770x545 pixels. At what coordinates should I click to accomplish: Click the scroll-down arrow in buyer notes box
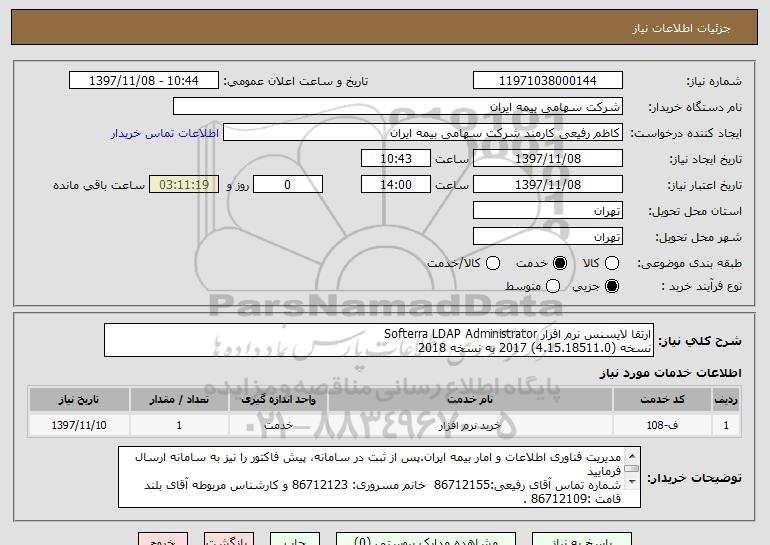632,481
